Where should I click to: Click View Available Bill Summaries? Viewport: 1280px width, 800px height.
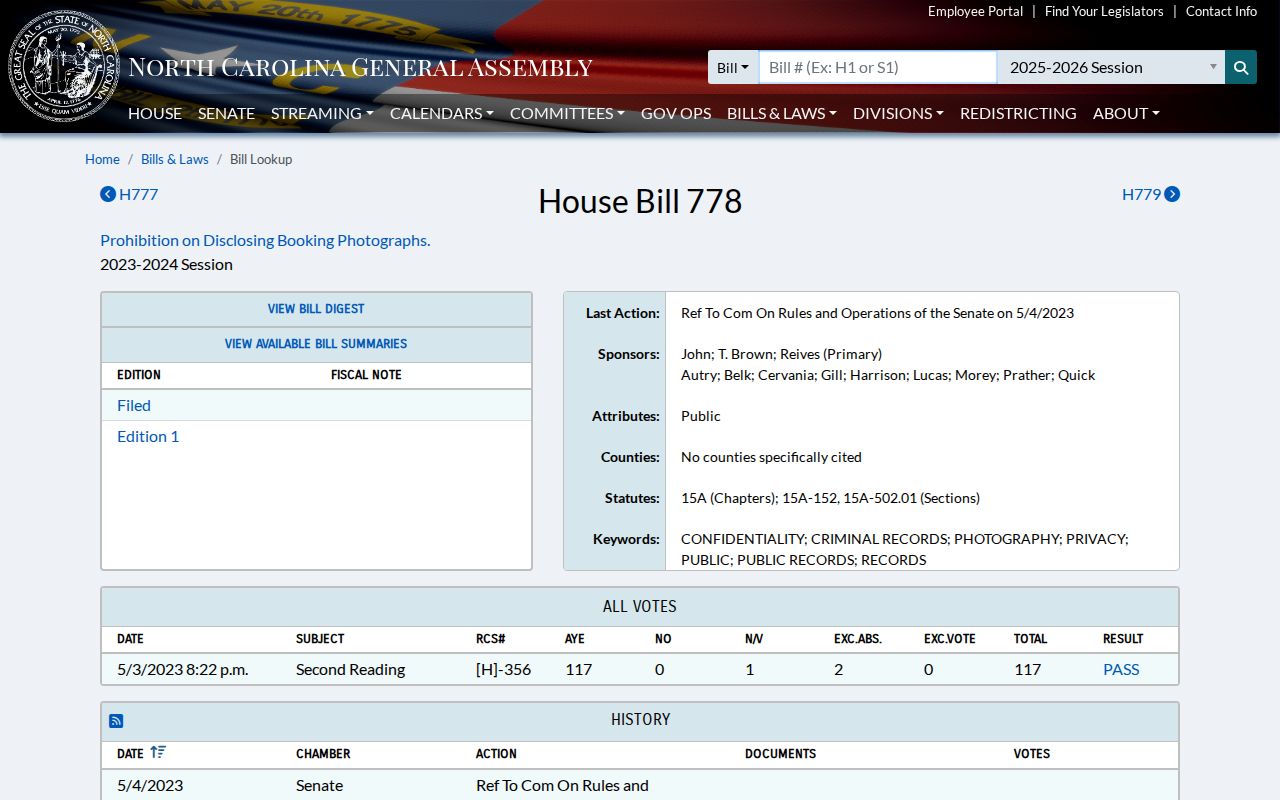(316, 344)
